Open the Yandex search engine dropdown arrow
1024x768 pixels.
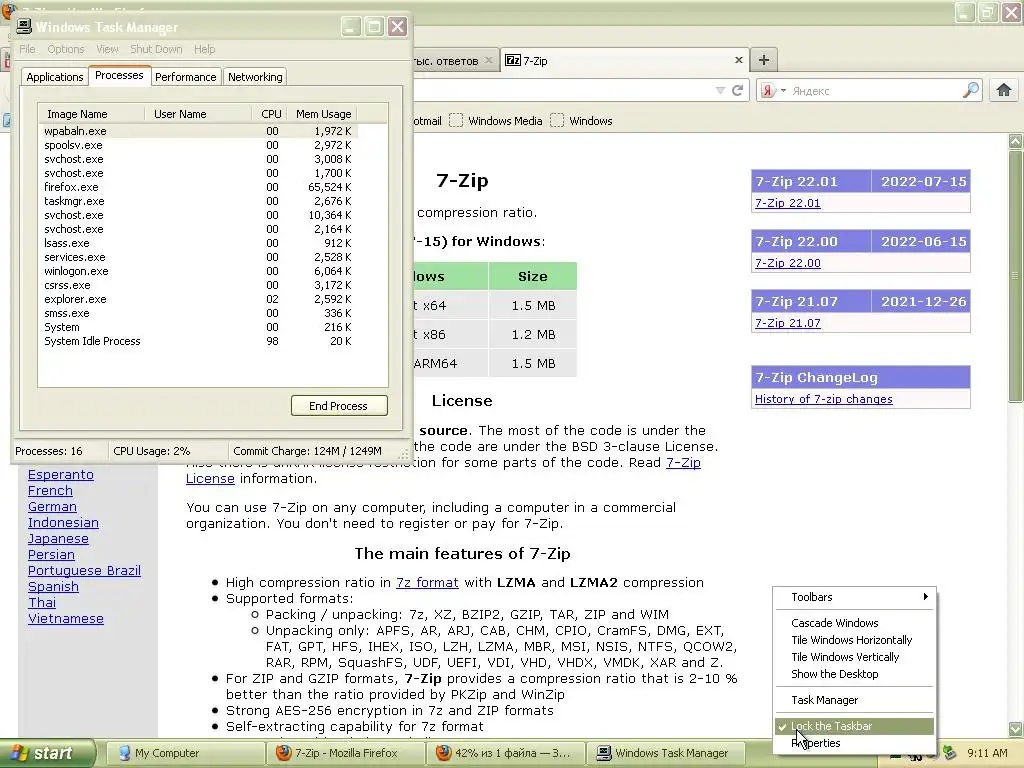(783, 90)
